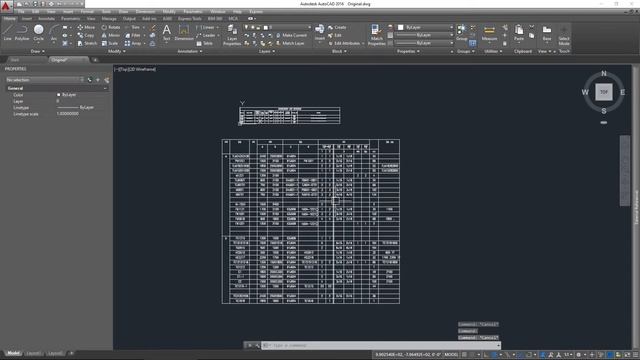Image resolution: width=640 pixels, height=360 pixels.
Task: Activate the Trim command
Action: [132, 27]
